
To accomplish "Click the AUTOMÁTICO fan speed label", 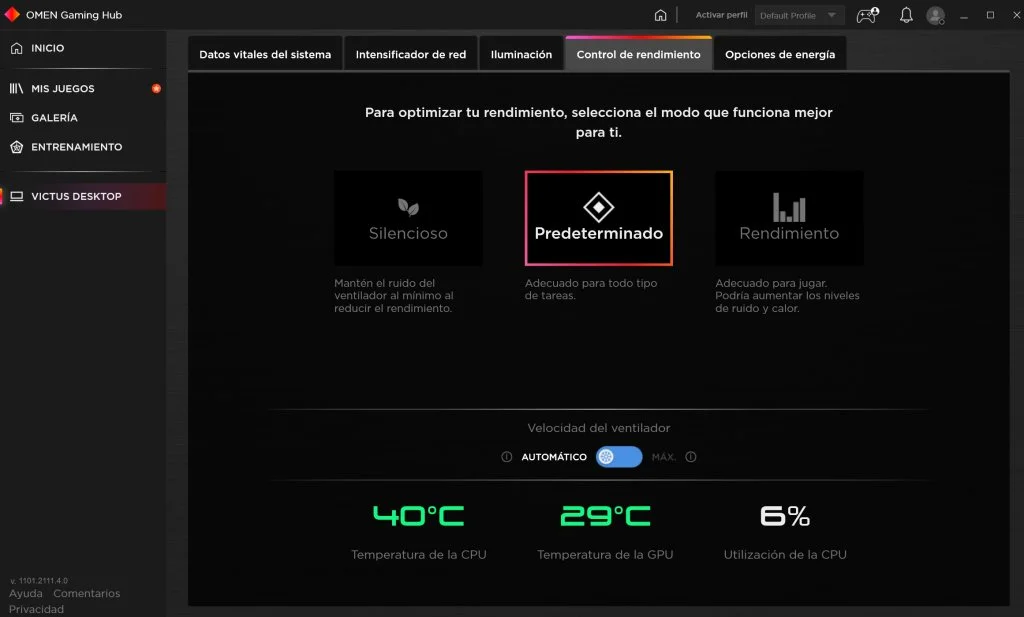I will point(554,456).
